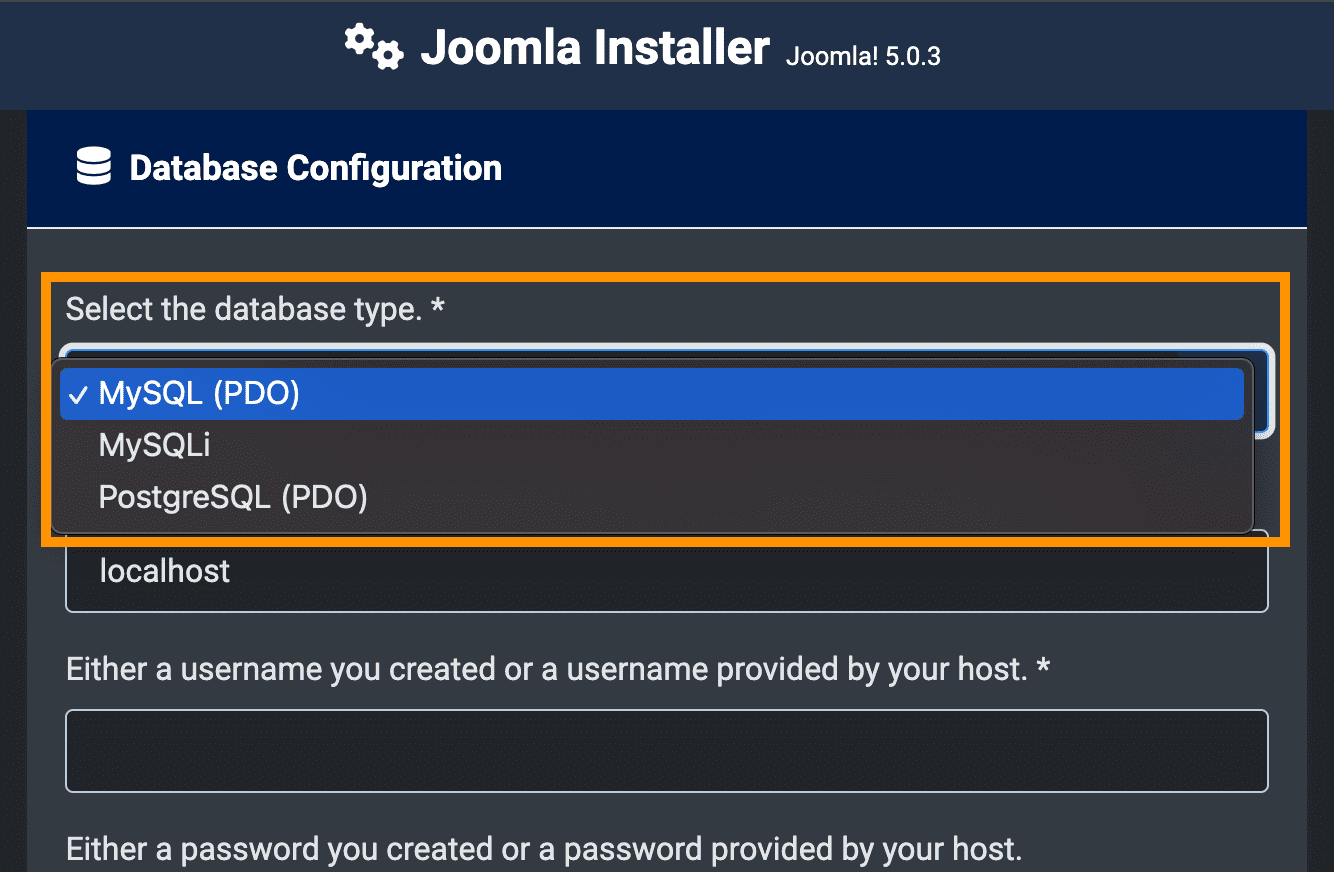This screenshot has height=872, width=1334.
Task: Click the database stack icon
Action: 94,167
